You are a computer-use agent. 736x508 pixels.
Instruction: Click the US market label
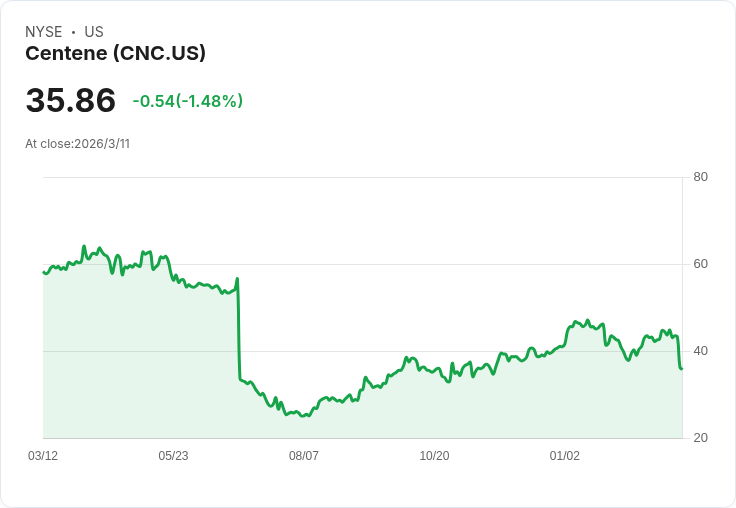click(x=94, y=32)
